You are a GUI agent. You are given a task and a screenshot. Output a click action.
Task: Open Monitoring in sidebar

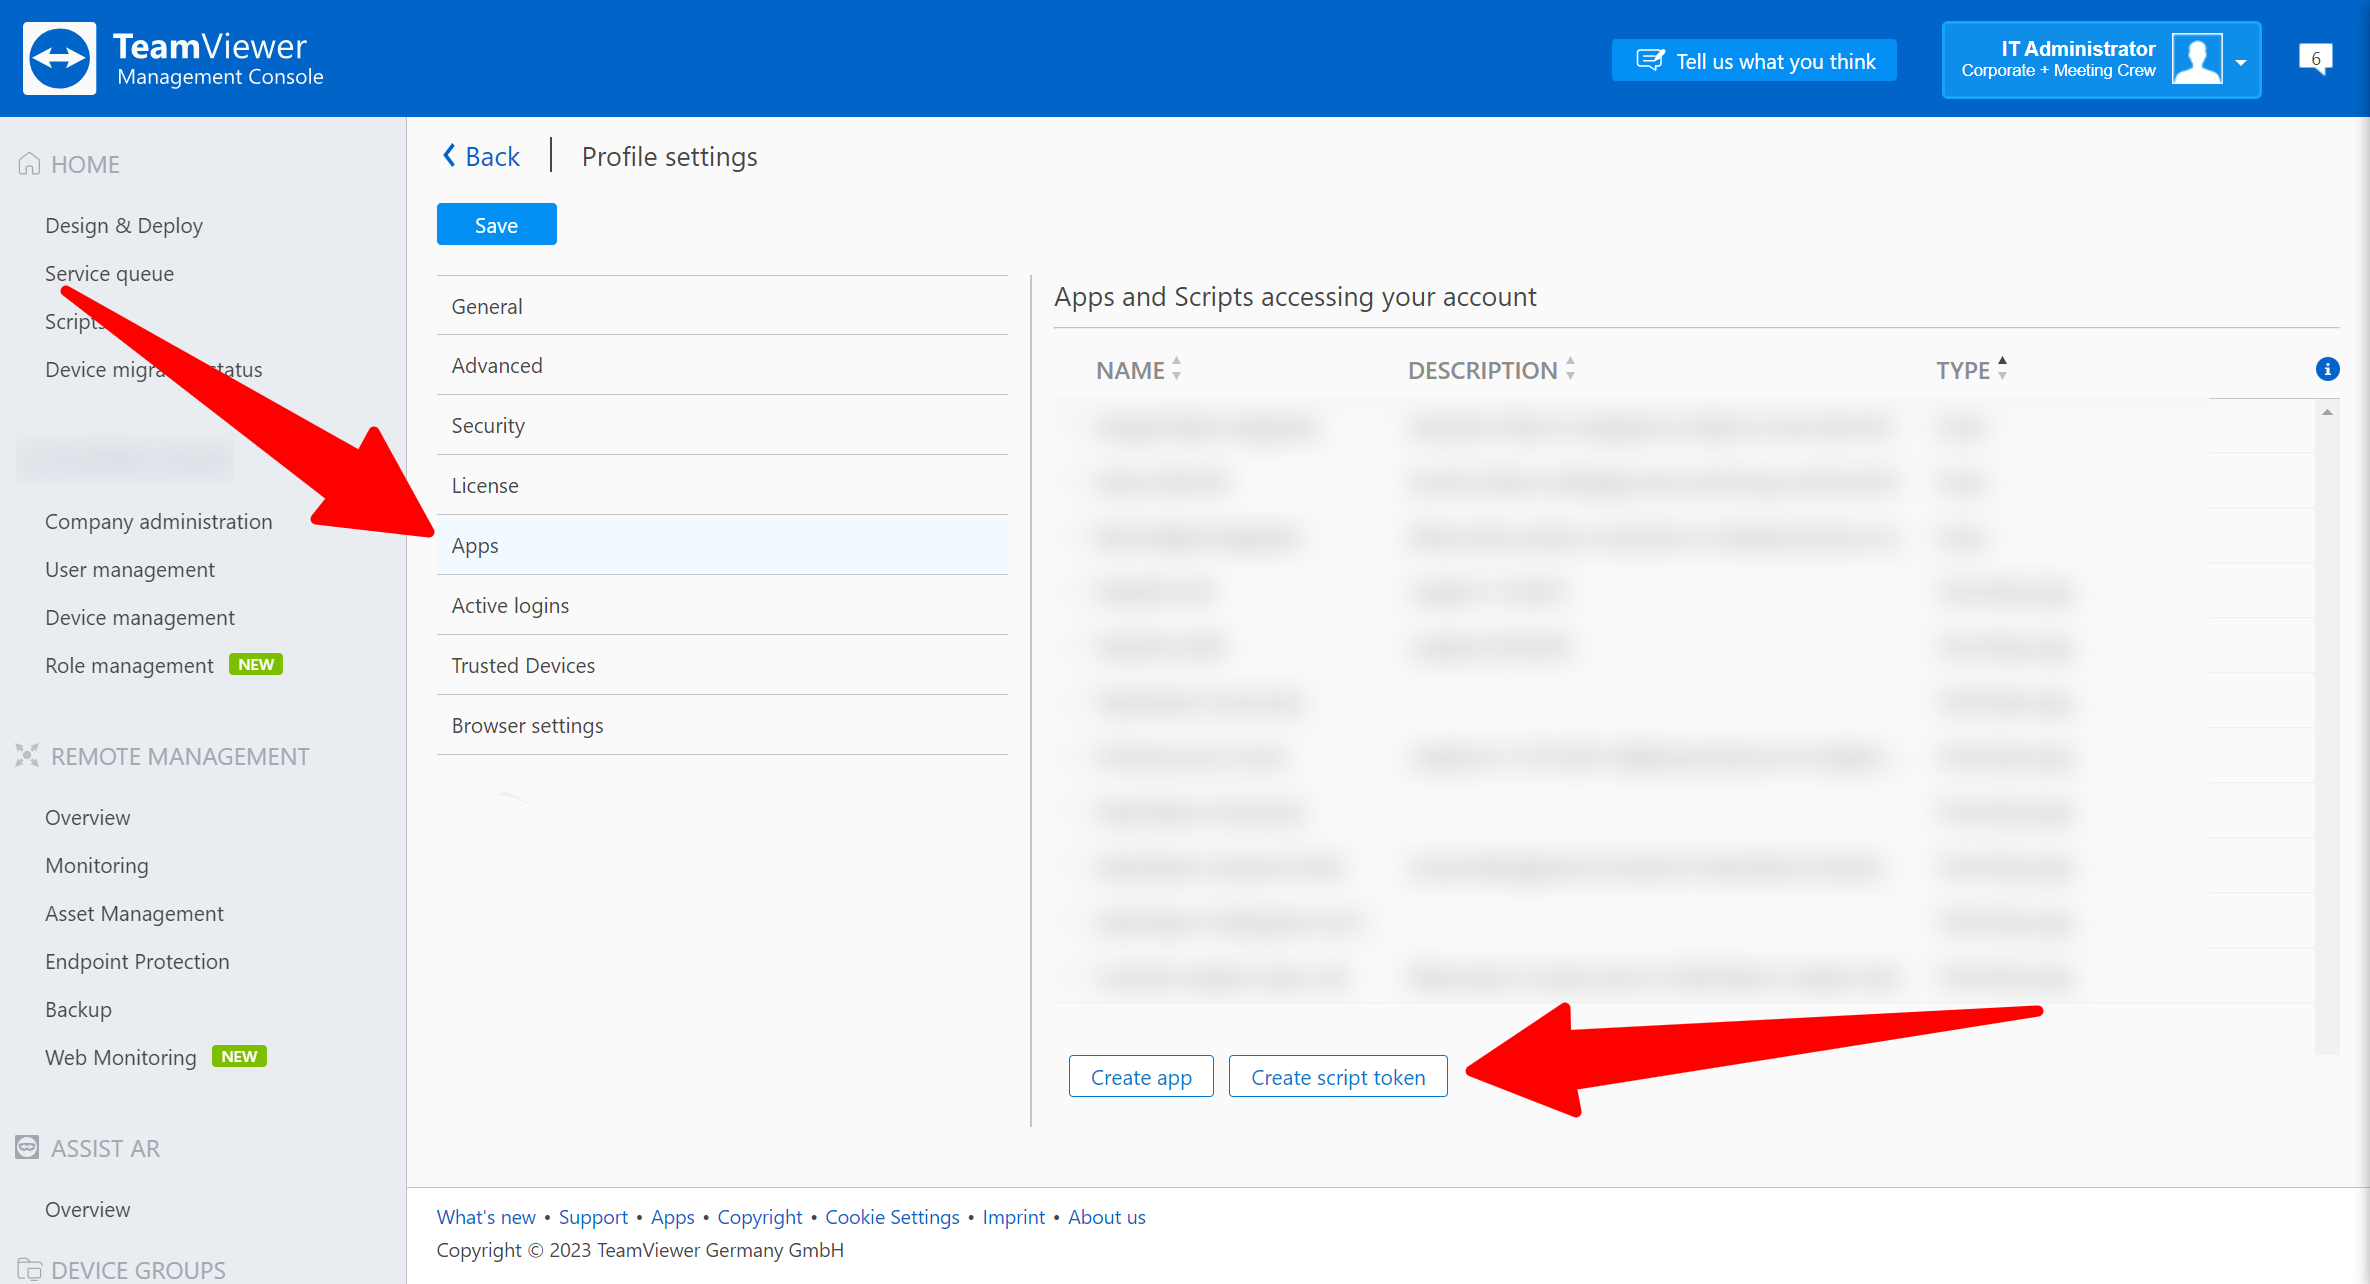coord(96,865)
